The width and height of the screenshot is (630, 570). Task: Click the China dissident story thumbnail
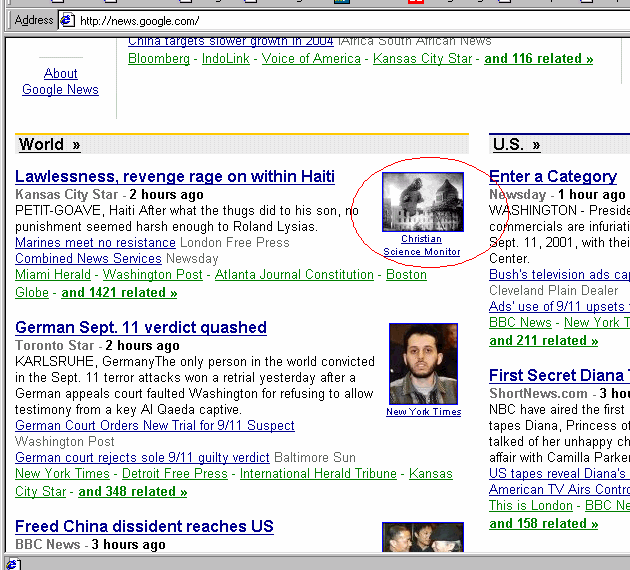coord(423,537)
